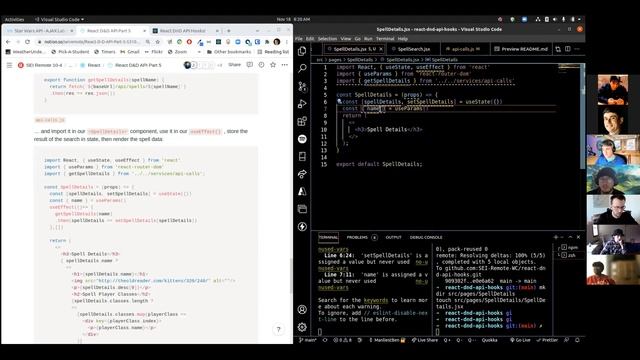Click Quokka in the status bar
640x360 pixels.
coord(489,340)
